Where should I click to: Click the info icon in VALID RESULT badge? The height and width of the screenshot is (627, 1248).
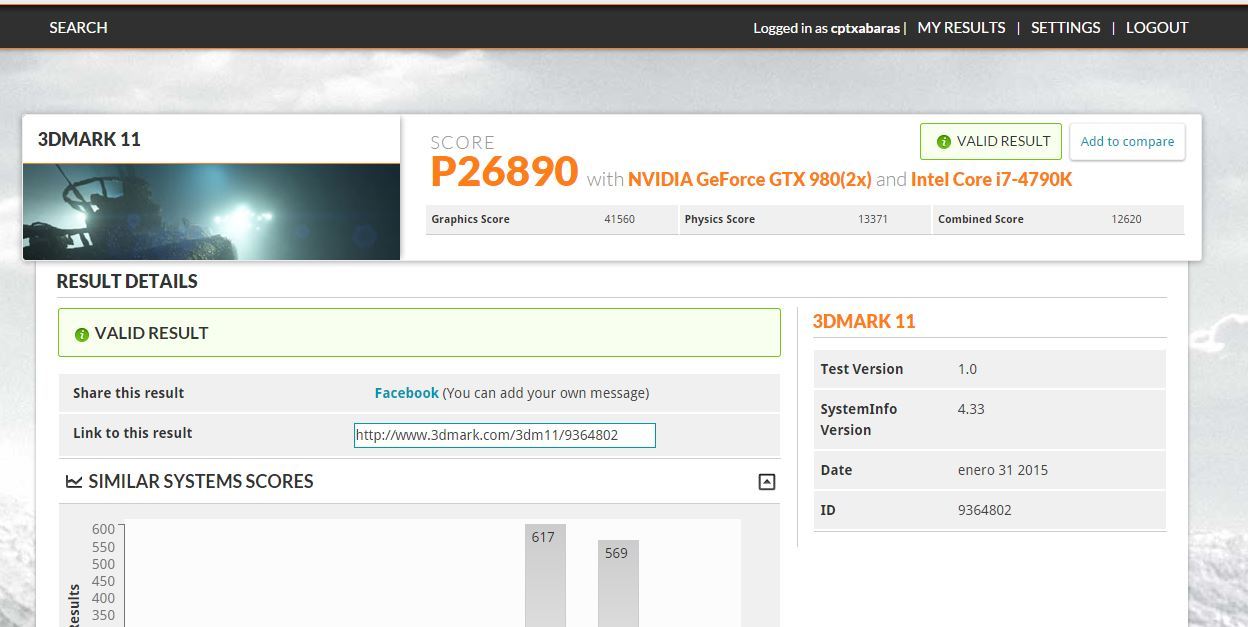(943, 142)
